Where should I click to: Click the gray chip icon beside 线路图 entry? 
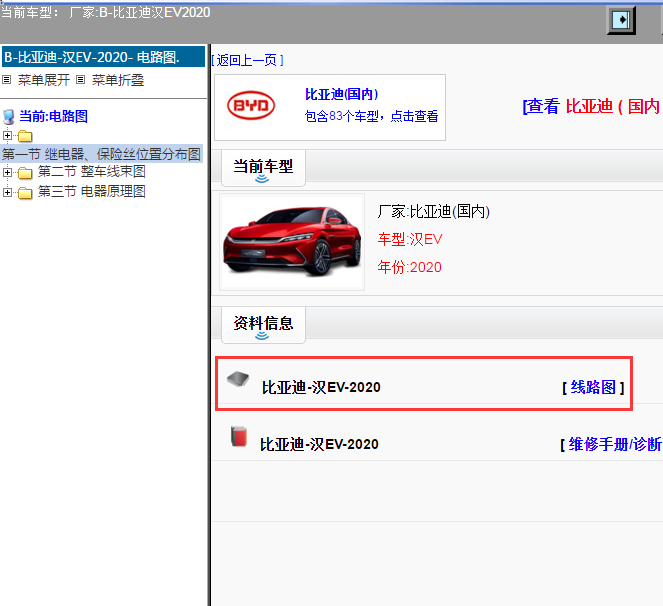tap(238, 378)
